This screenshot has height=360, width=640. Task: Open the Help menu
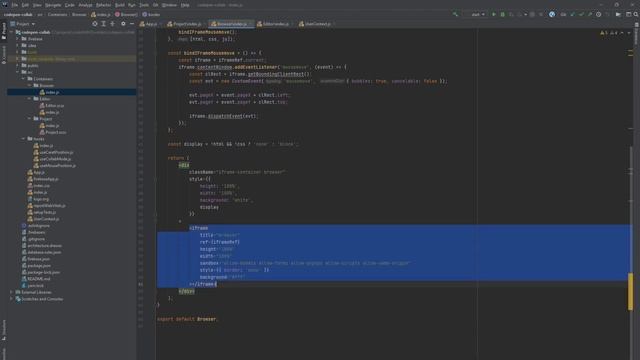[x=185, y=5]
